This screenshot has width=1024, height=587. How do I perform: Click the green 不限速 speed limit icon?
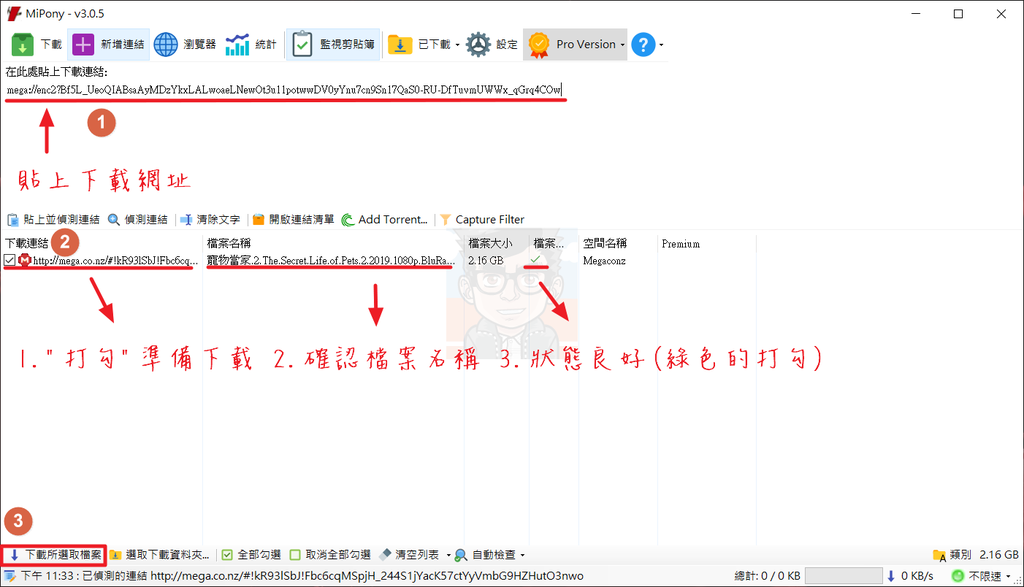[x=958, y=576]
